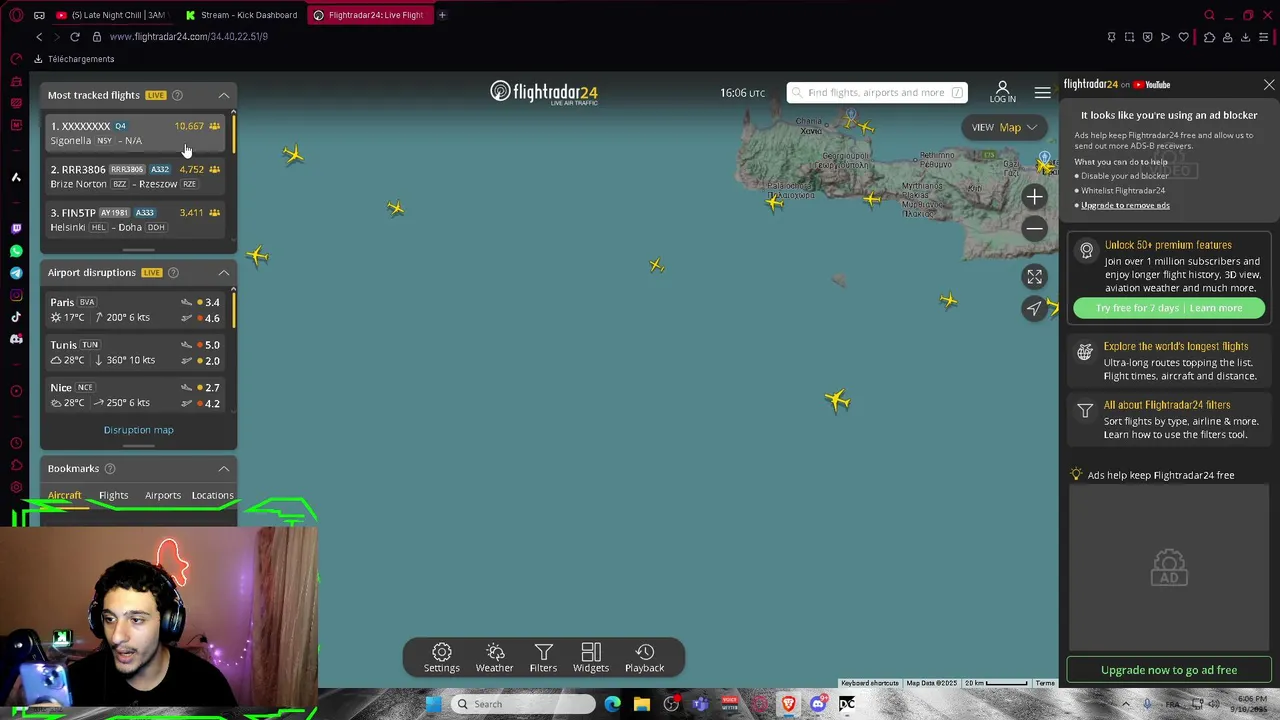This screenshot has height=720, width=1280.
Task: Select tracked flight RRR3806 row
Action: (135, 176)
